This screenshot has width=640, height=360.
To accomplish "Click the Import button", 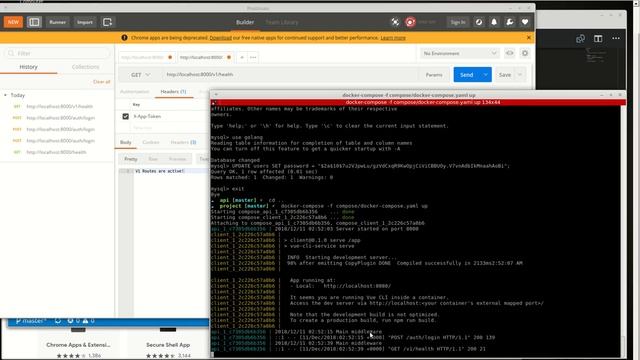I will pyautogui.click(x=85, y=22).
